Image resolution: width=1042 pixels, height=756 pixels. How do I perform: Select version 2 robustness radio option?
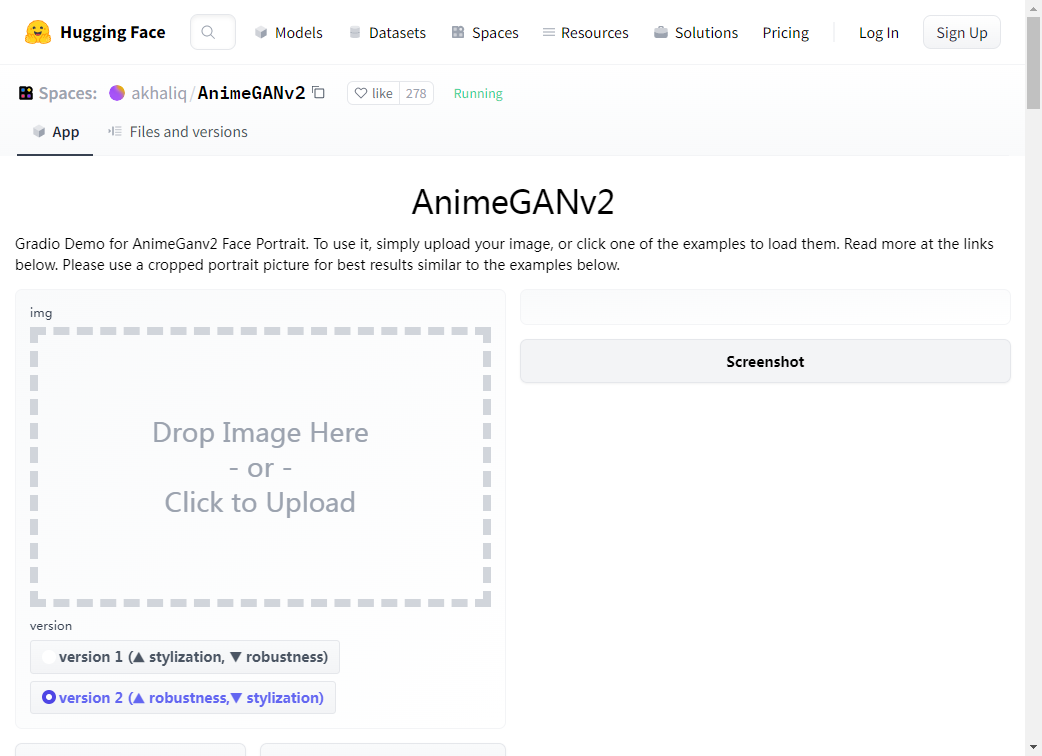click(183, 698)
